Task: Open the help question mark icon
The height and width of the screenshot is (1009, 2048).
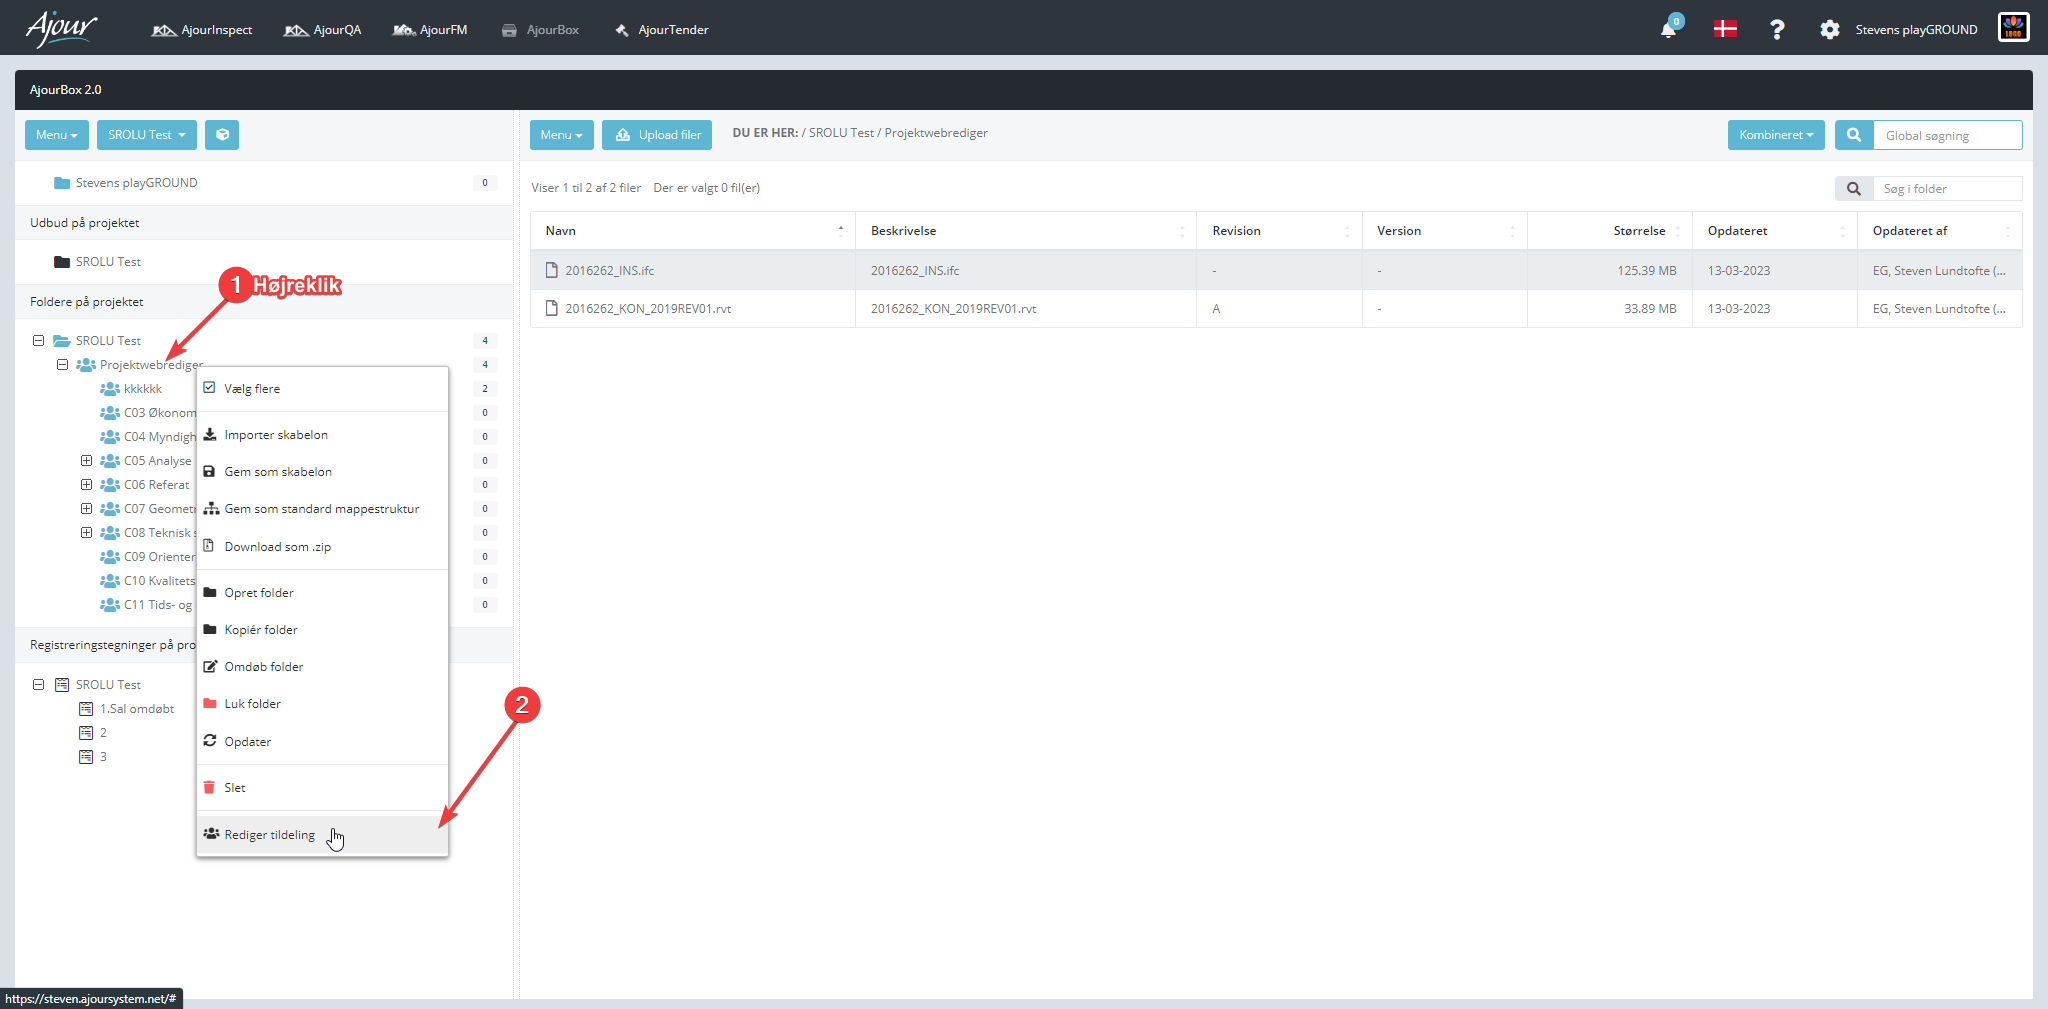Action: point(1777,30)
